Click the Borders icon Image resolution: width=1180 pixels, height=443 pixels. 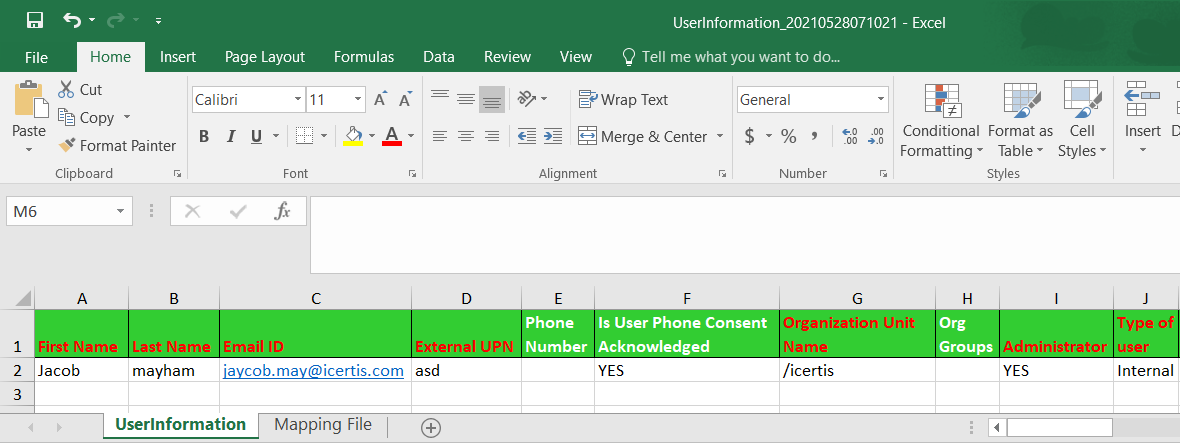tap(304, 136)
